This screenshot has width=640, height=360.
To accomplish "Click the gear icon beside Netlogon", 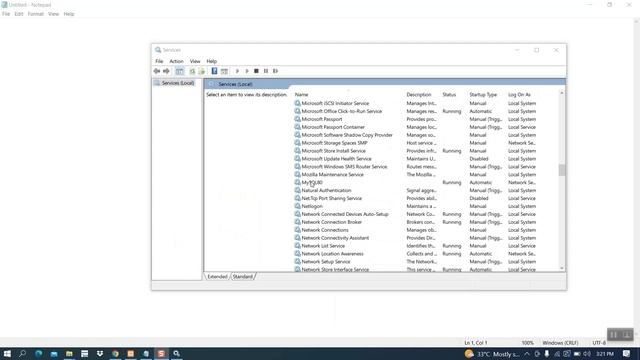I will [297, 206].
